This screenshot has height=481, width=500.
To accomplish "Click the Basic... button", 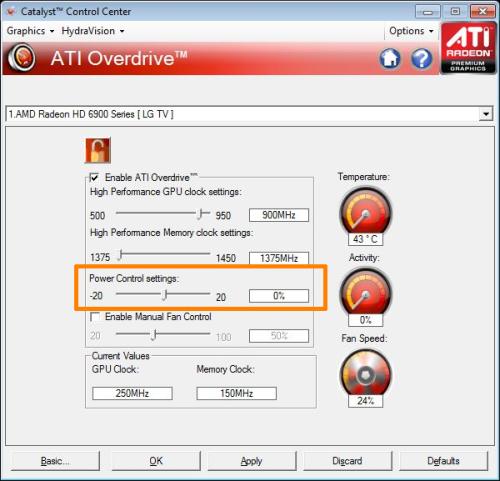I will [x=55, y=461].
